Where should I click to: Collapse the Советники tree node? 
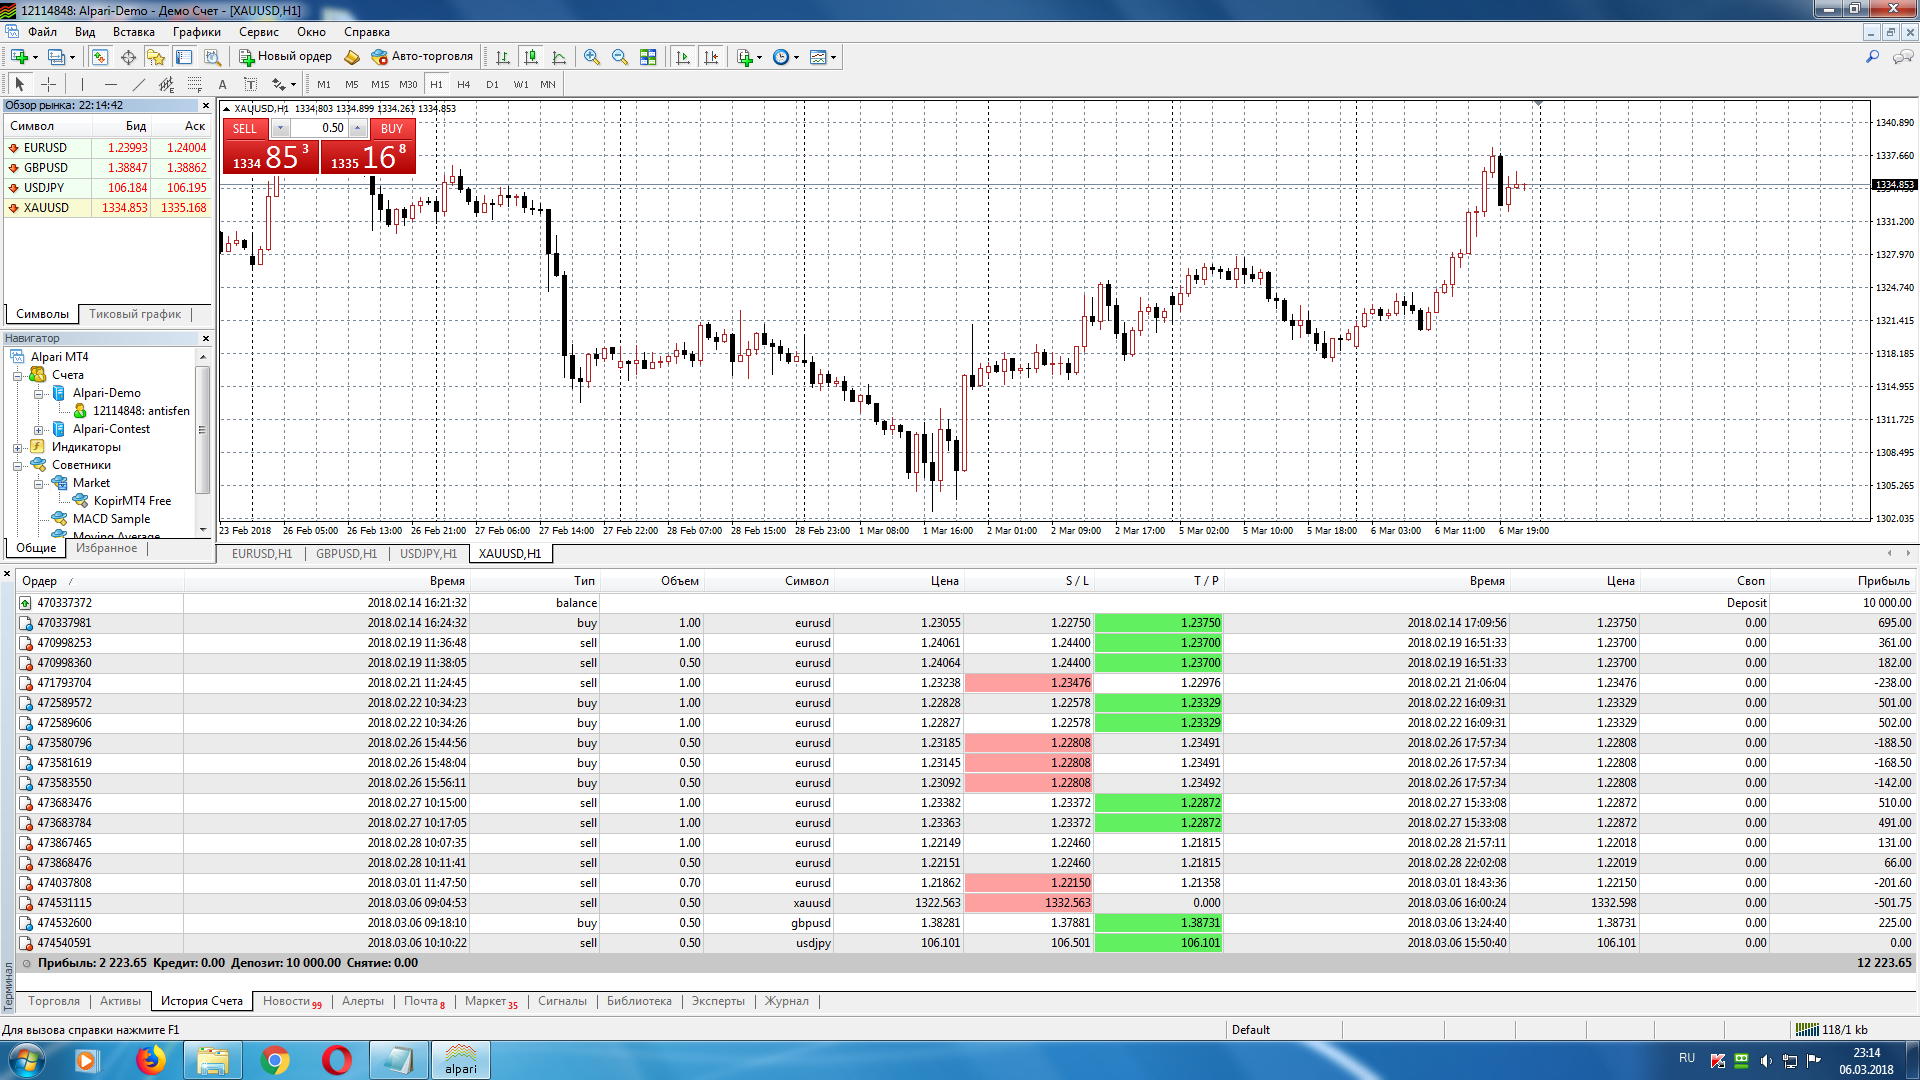pos(17,465)
